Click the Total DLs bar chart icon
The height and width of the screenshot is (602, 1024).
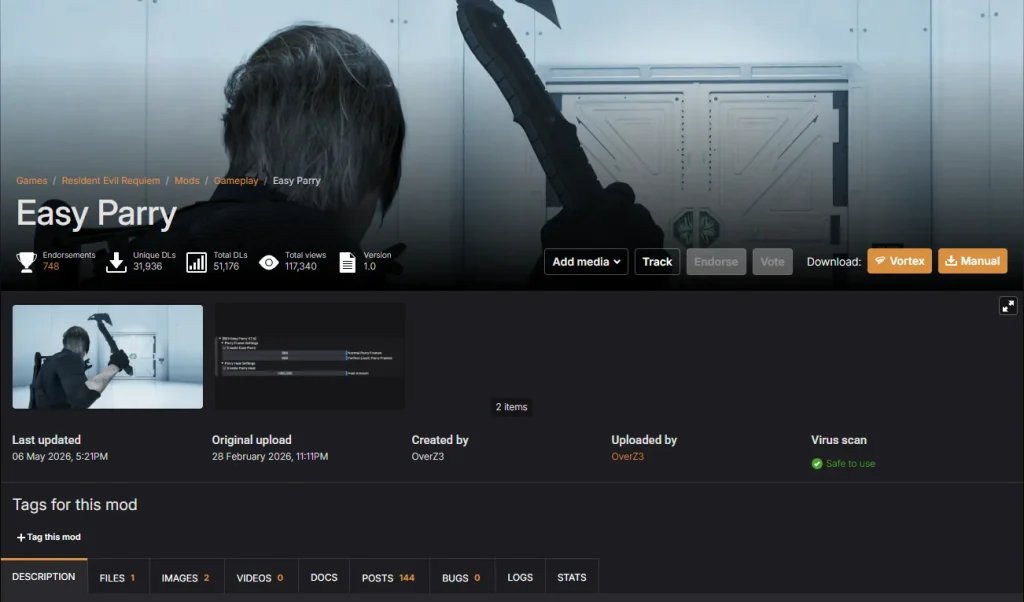coord(197,262)
